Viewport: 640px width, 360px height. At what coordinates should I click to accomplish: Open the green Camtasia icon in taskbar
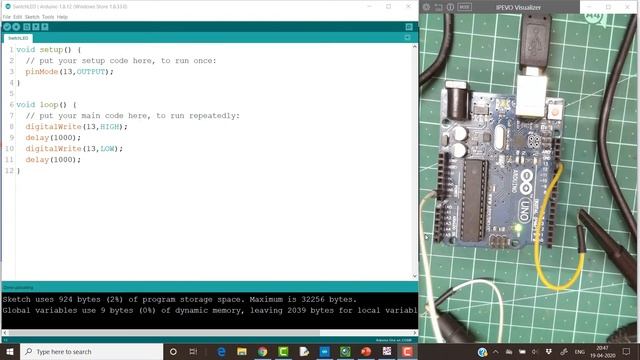[x=283, y=351]
